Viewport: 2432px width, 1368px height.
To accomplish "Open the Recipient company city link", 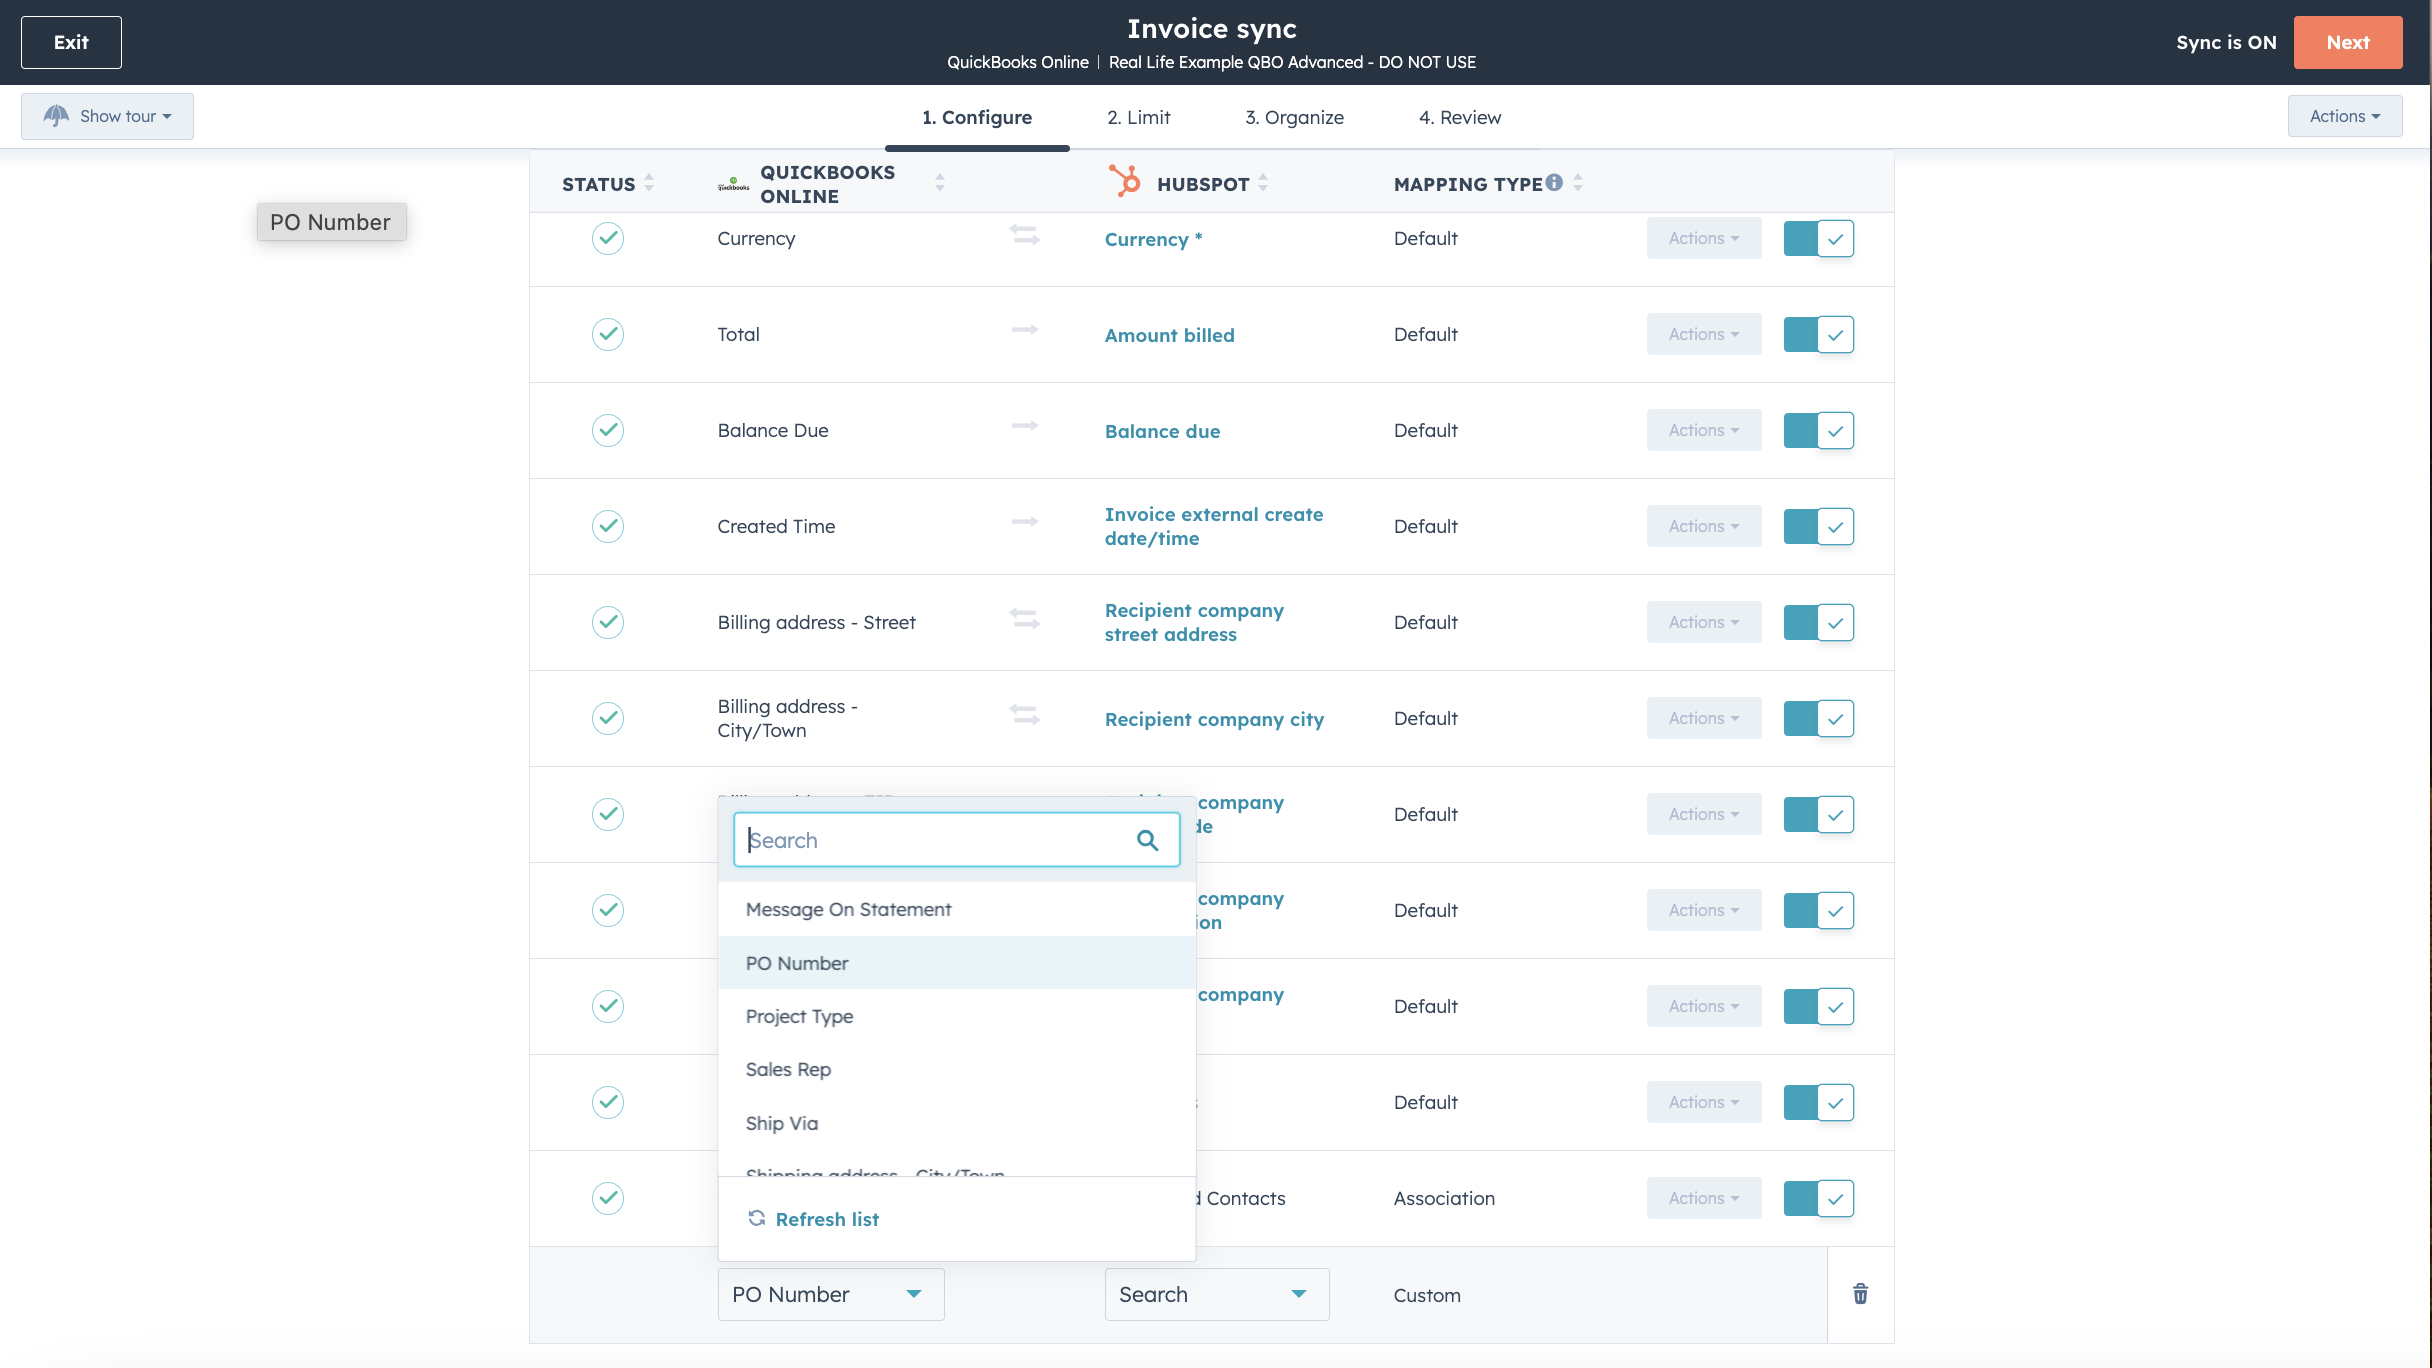I will 1214,719.
